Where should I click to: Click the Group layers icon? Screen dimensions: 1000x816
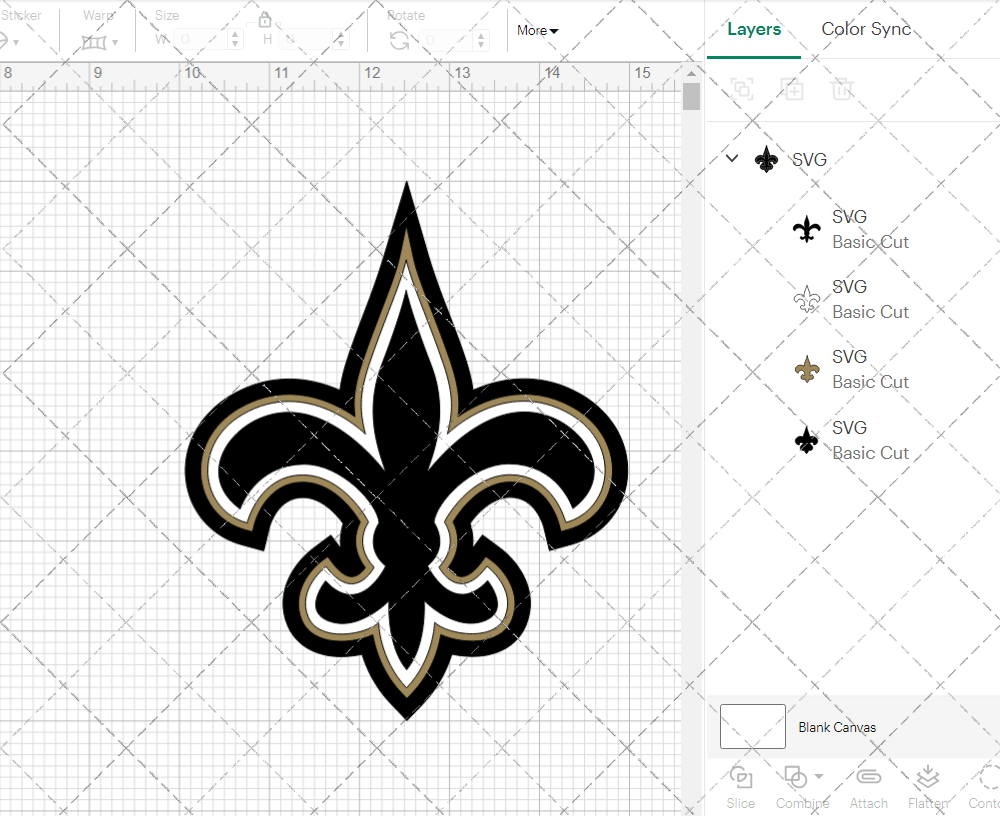742,89
